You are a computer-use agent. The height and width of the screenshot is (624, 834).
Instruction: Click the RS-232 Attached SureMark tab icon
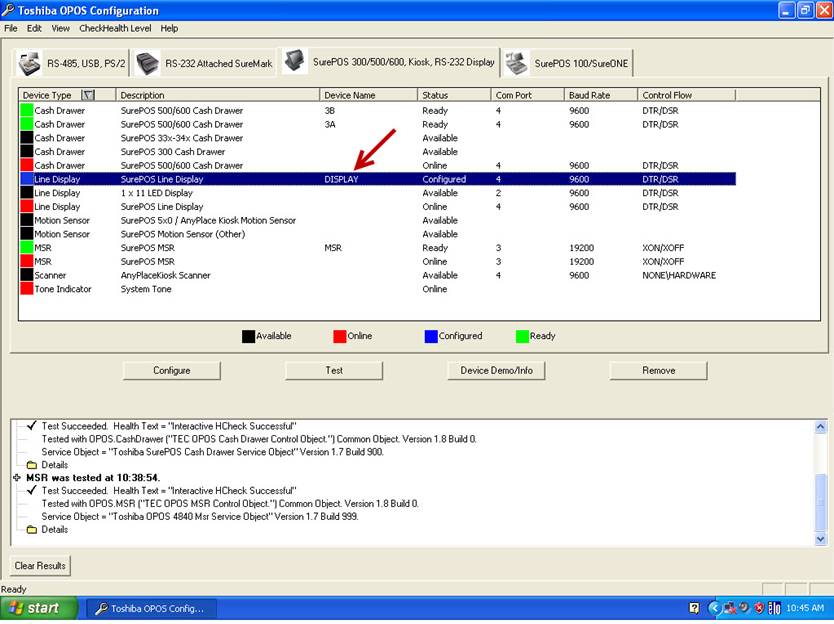[x=148, y=62]
